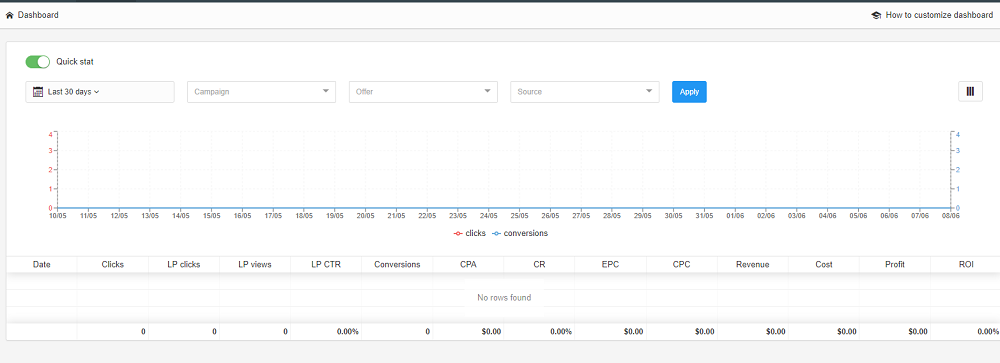This screenshot has height=363, width=1000.
Task: Toggle the Quick stat switch
Action: pyautogui.click(x=38, y=62)
